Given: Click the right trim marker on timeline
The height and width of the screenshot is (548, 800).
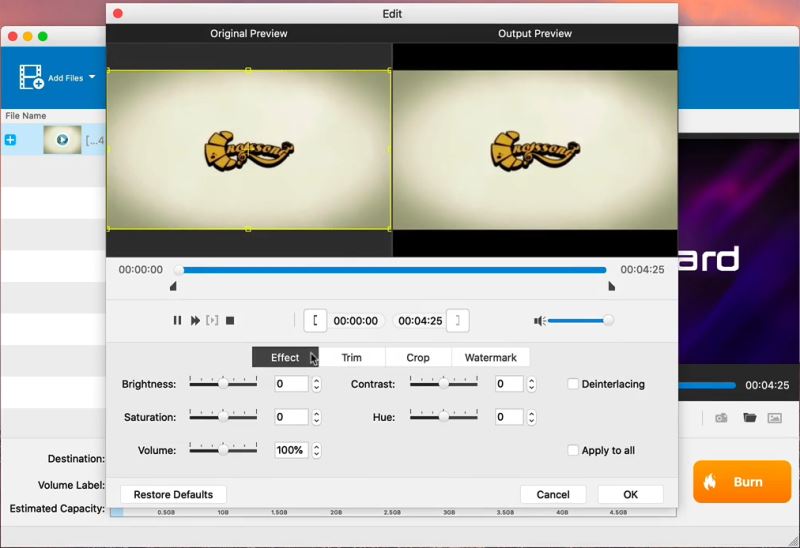Looking at the screenshot, I should (x=611, y=286).
